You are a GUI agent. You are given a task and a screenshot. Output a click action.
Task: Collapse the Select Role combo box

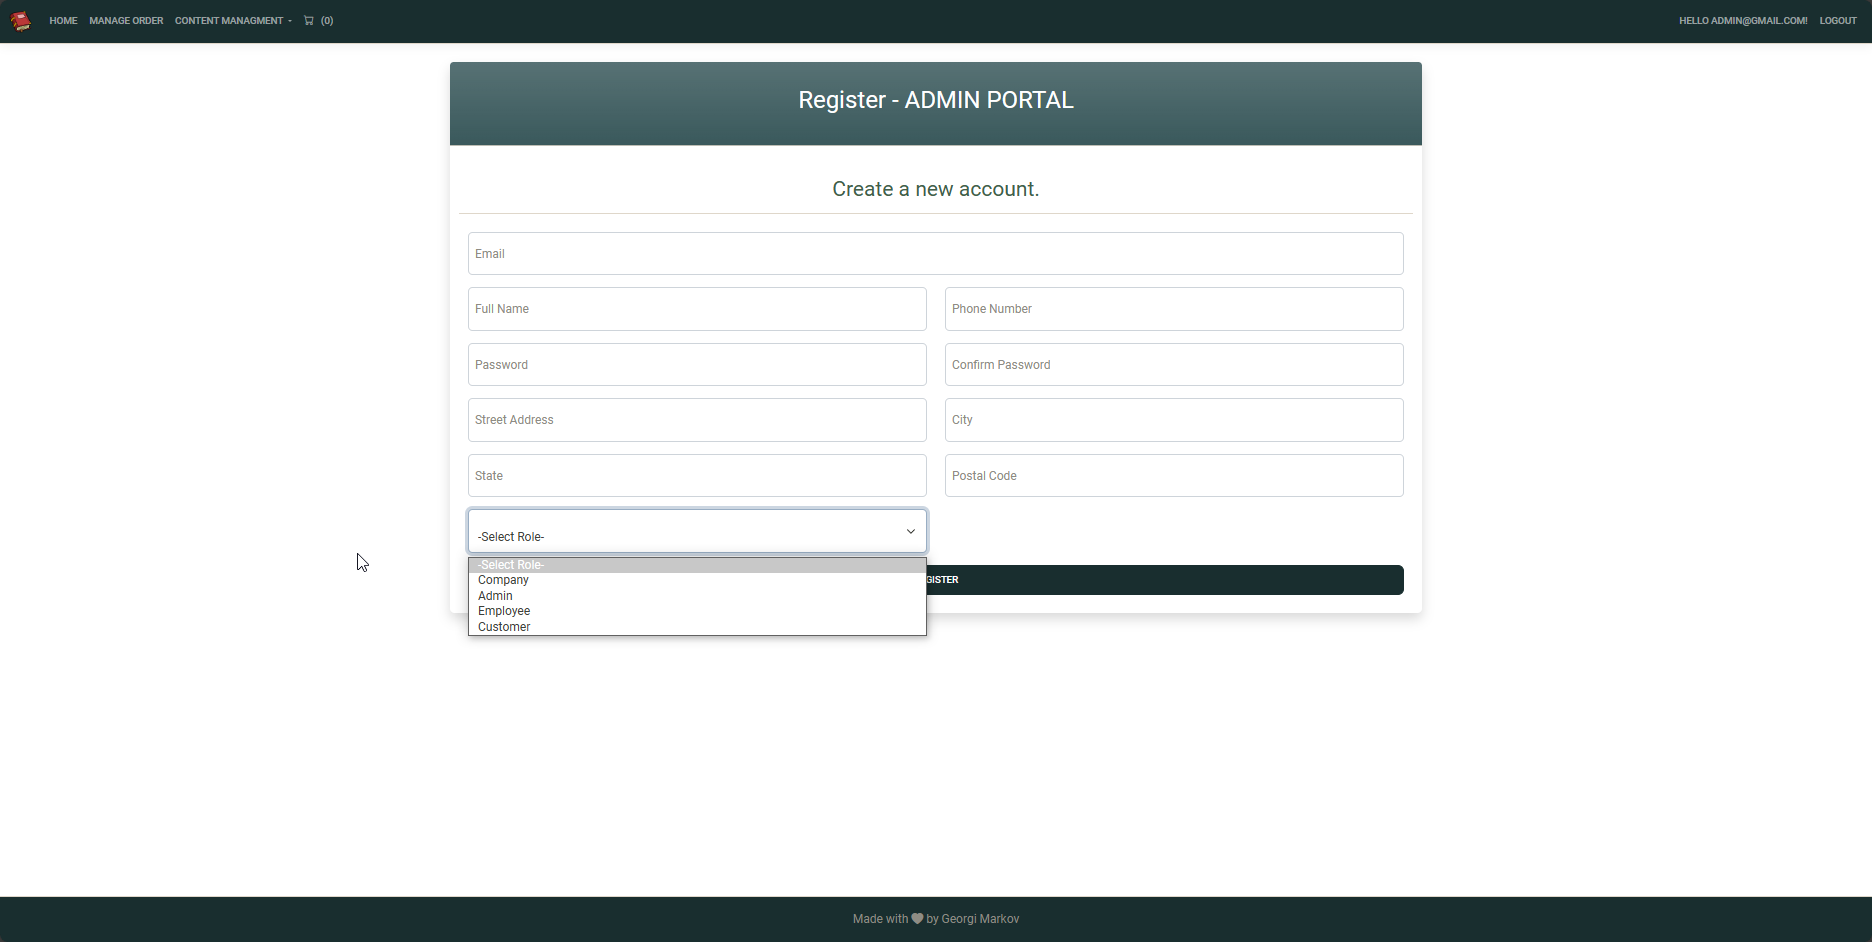(697, 531)
